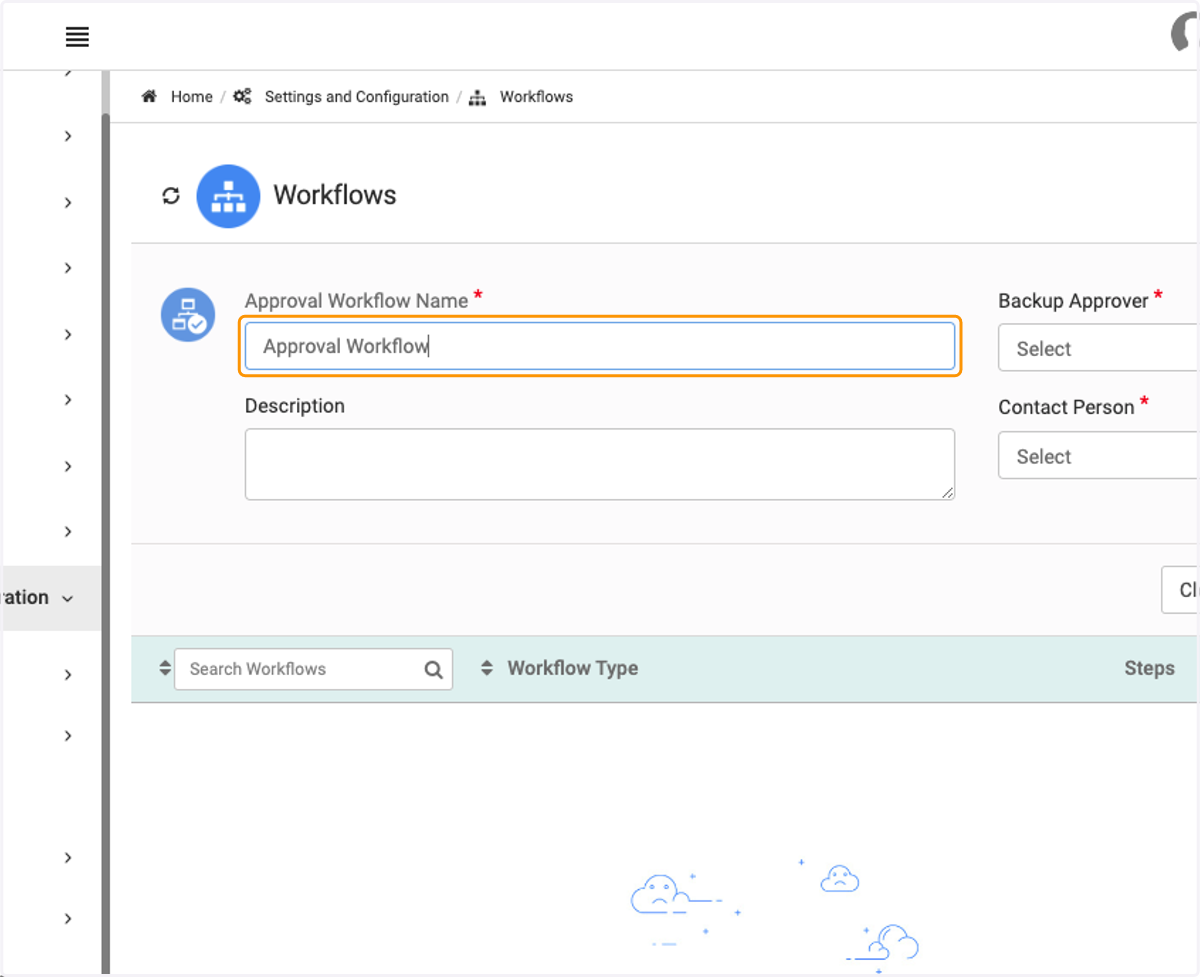Viewport: 1200px width, 977px height.
Task: Click the approval workflow checkmark icon
Action: point(188,315)
